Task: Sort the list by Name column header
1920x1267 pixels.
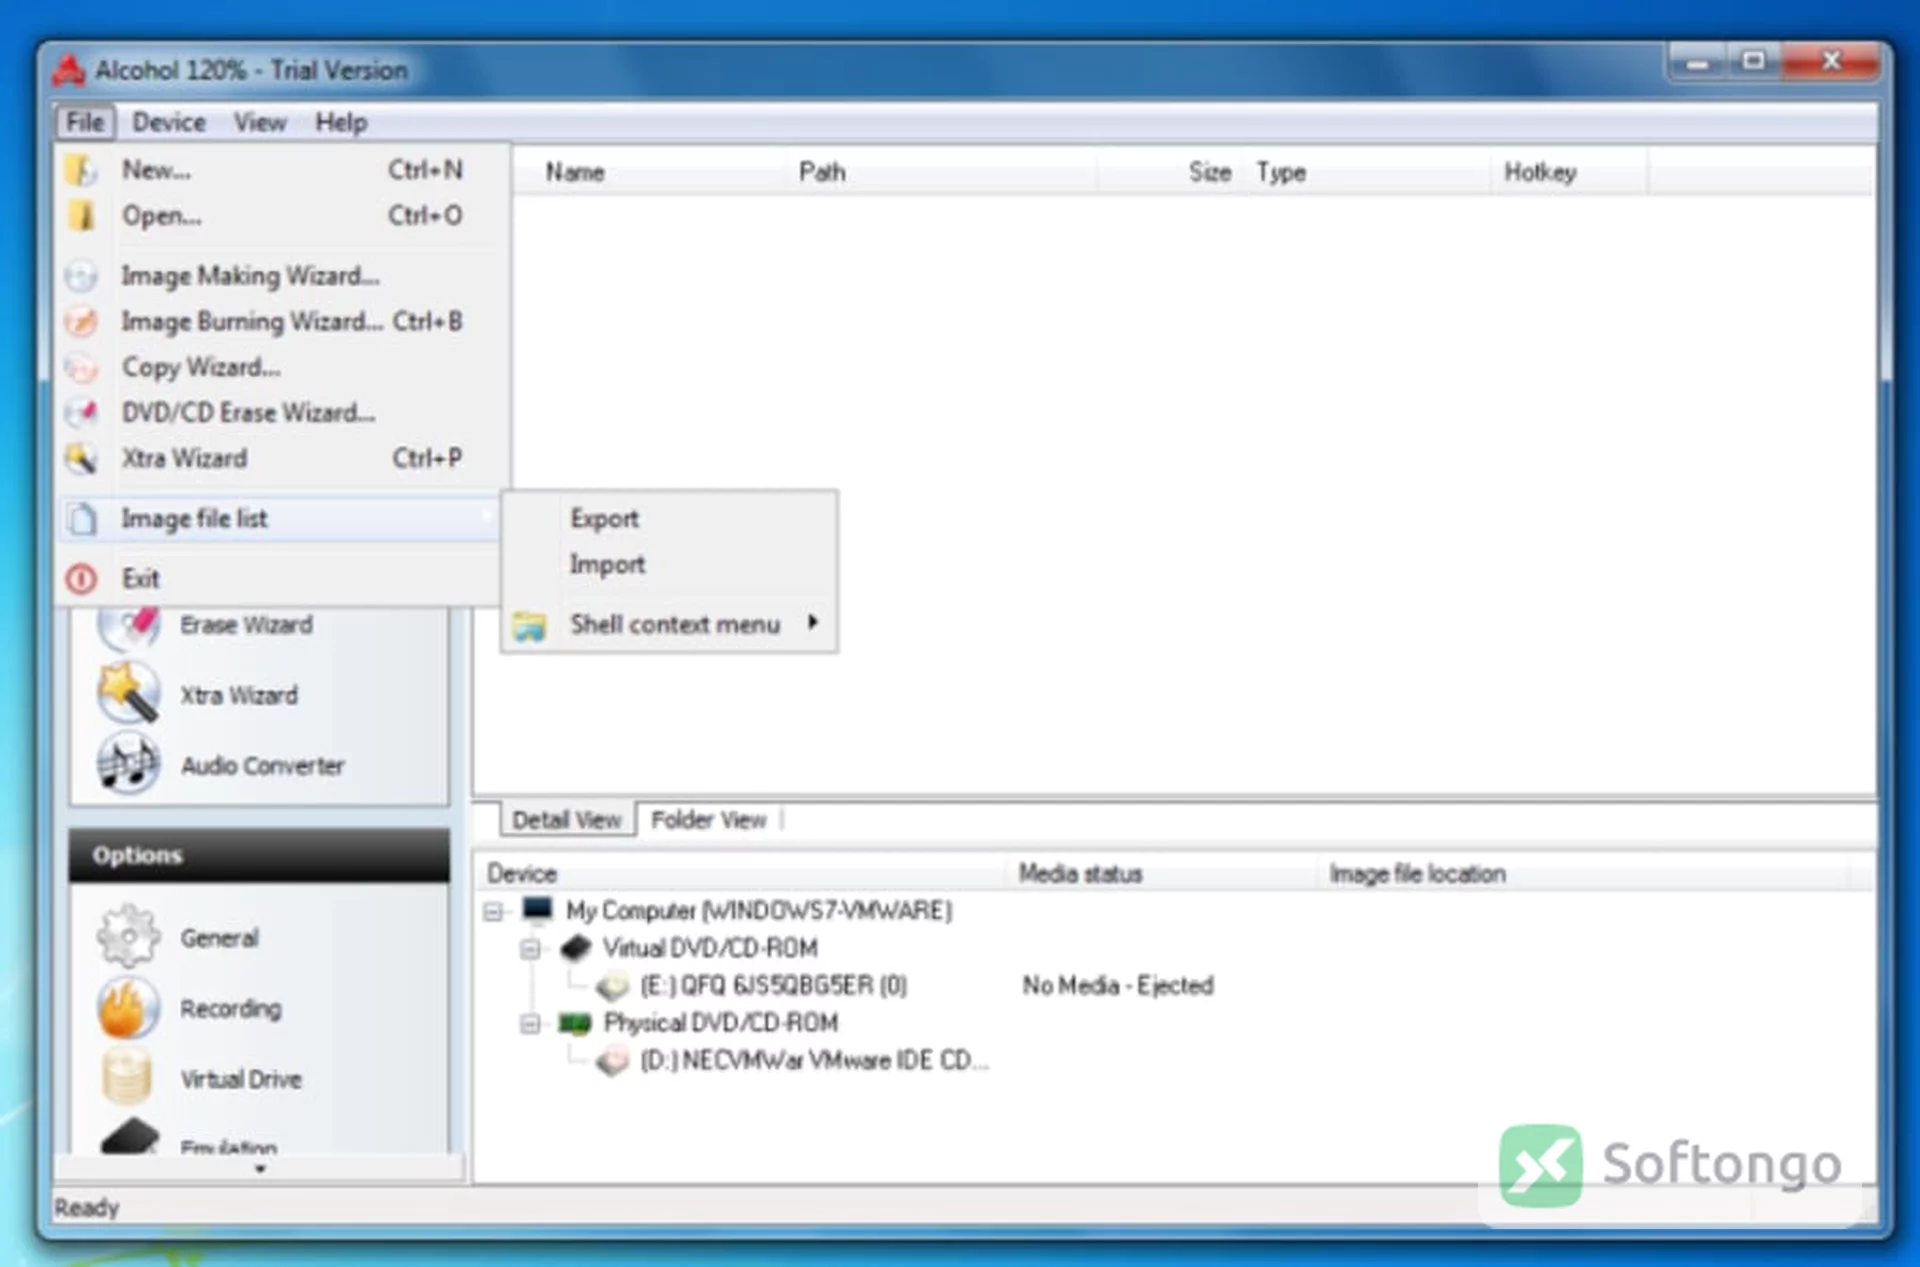Action: tap(575, 172)
